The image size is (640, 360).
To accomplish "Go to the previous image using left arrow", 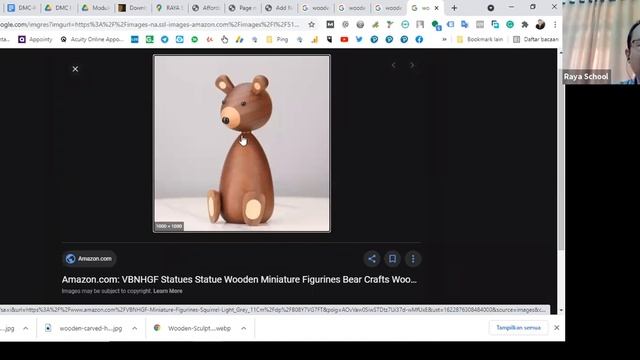I will pos(393,65).
